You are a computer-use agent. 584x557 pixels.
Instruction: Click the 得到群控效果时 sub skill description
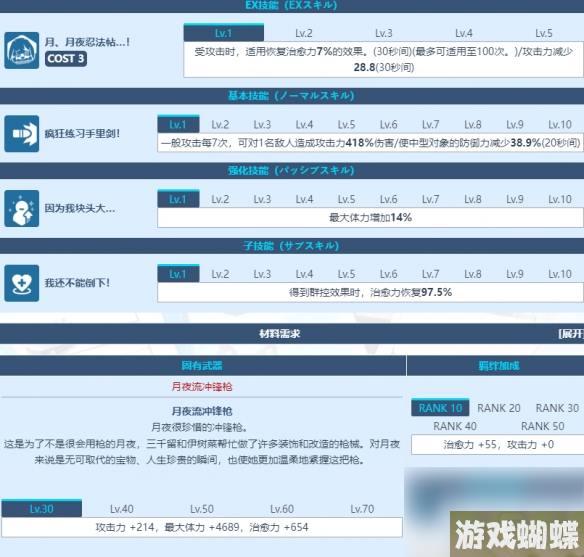(x=371, y=292)
